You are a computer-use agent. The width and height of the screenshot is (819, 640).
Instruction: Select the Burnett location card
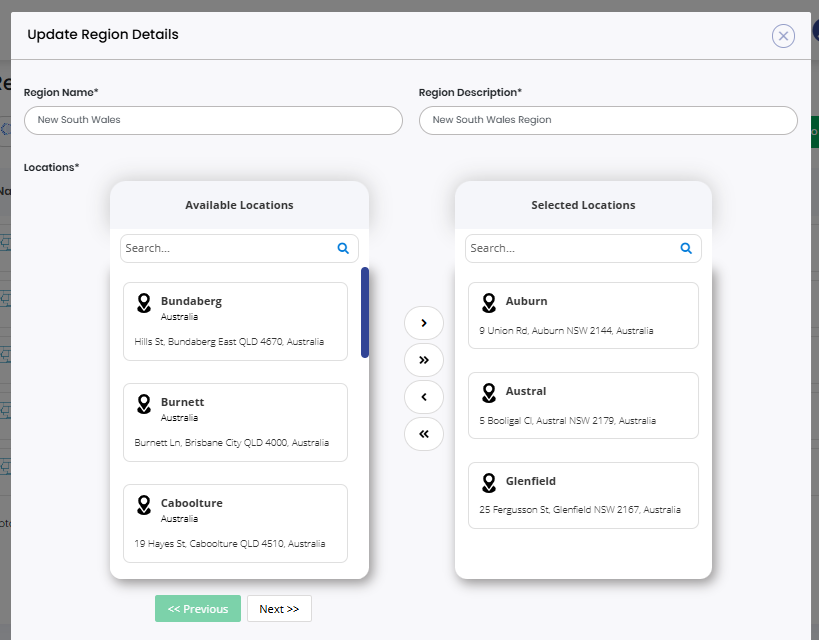coord(235,422)
